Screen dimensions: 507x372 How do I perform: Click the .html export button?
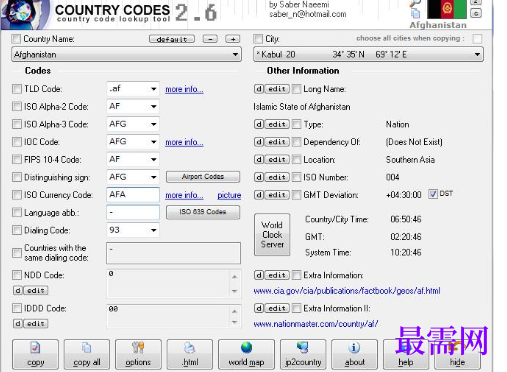190,354
